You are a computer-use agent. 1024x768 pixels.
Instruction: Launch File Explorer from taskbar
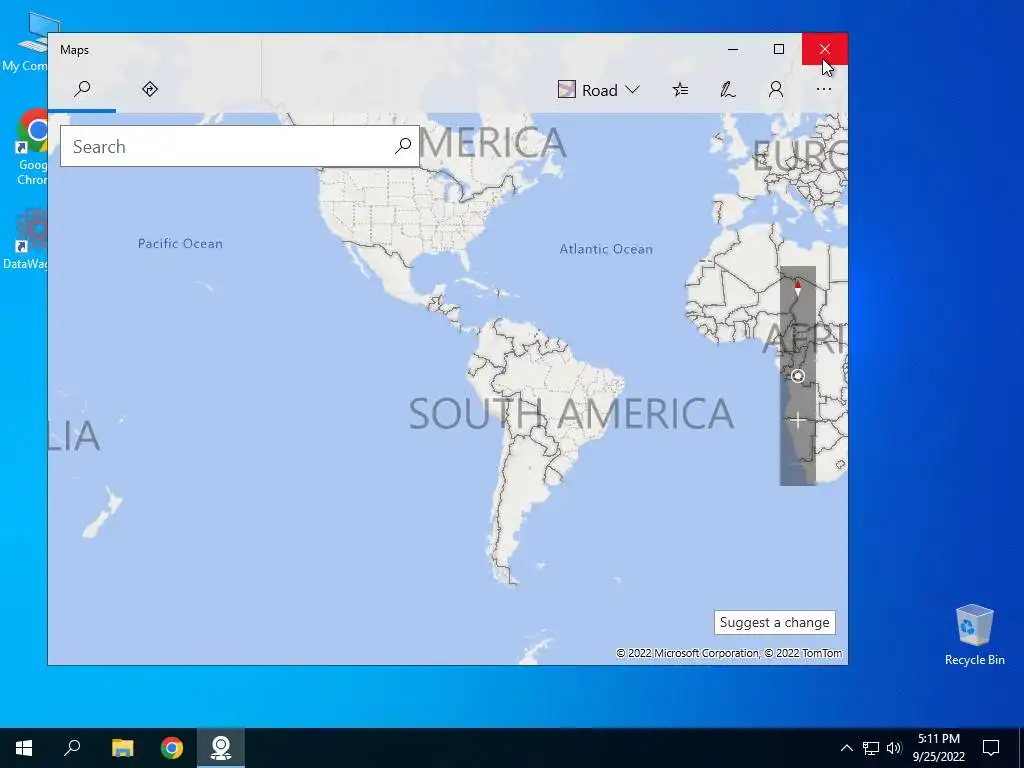click(x=122, y=748)
